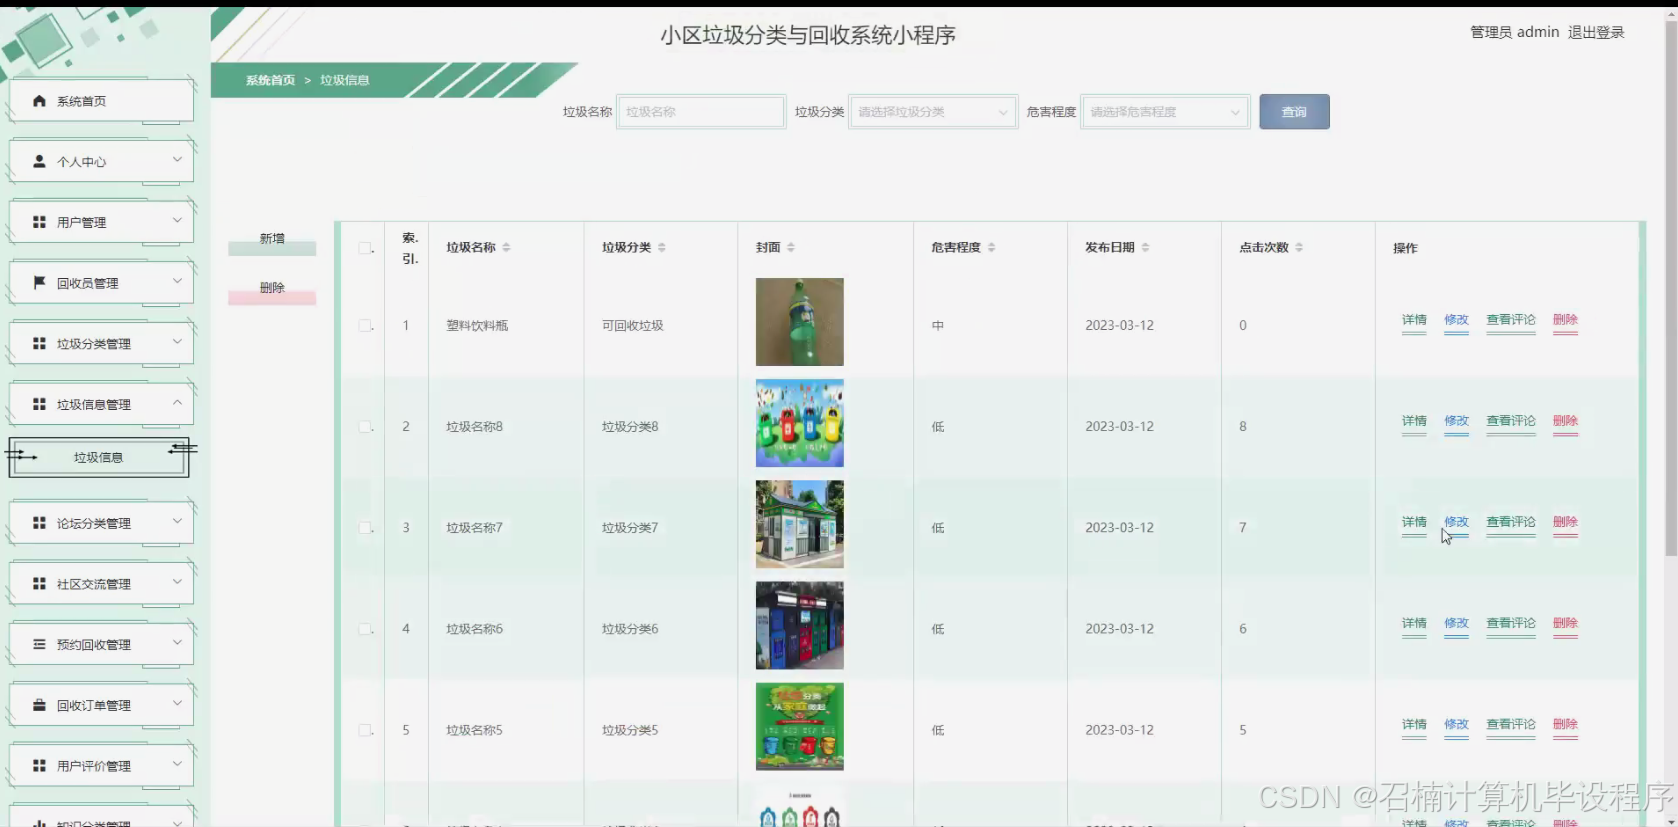Open 详情 for 塑料饮料瓶
The height and width of the screenshot is (827, 1678).
(1414, 321)
